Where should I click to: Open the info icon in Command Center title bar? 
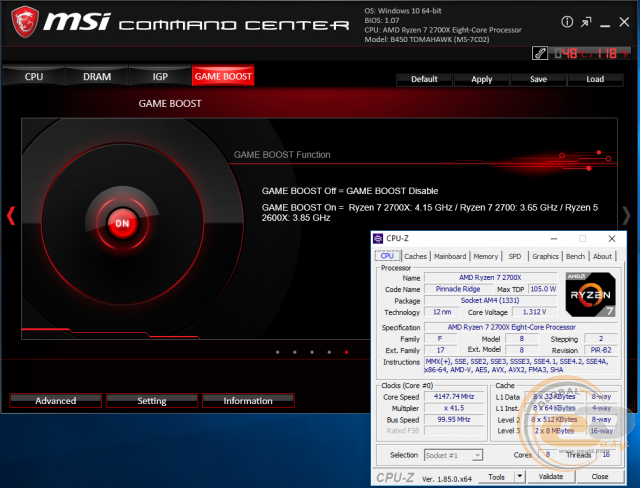point(567,22)
